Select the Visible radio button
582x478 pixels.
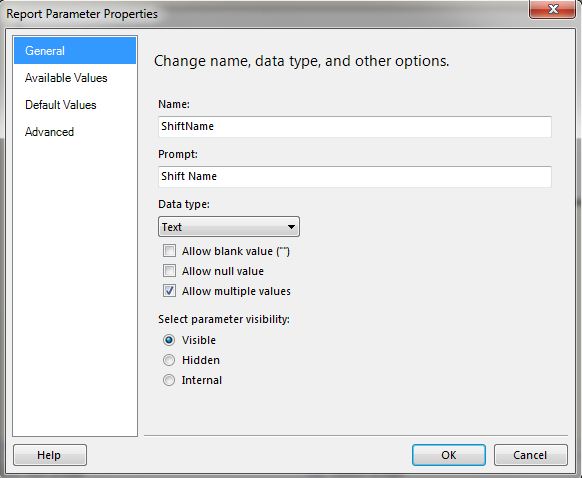[x=169, y=340]
